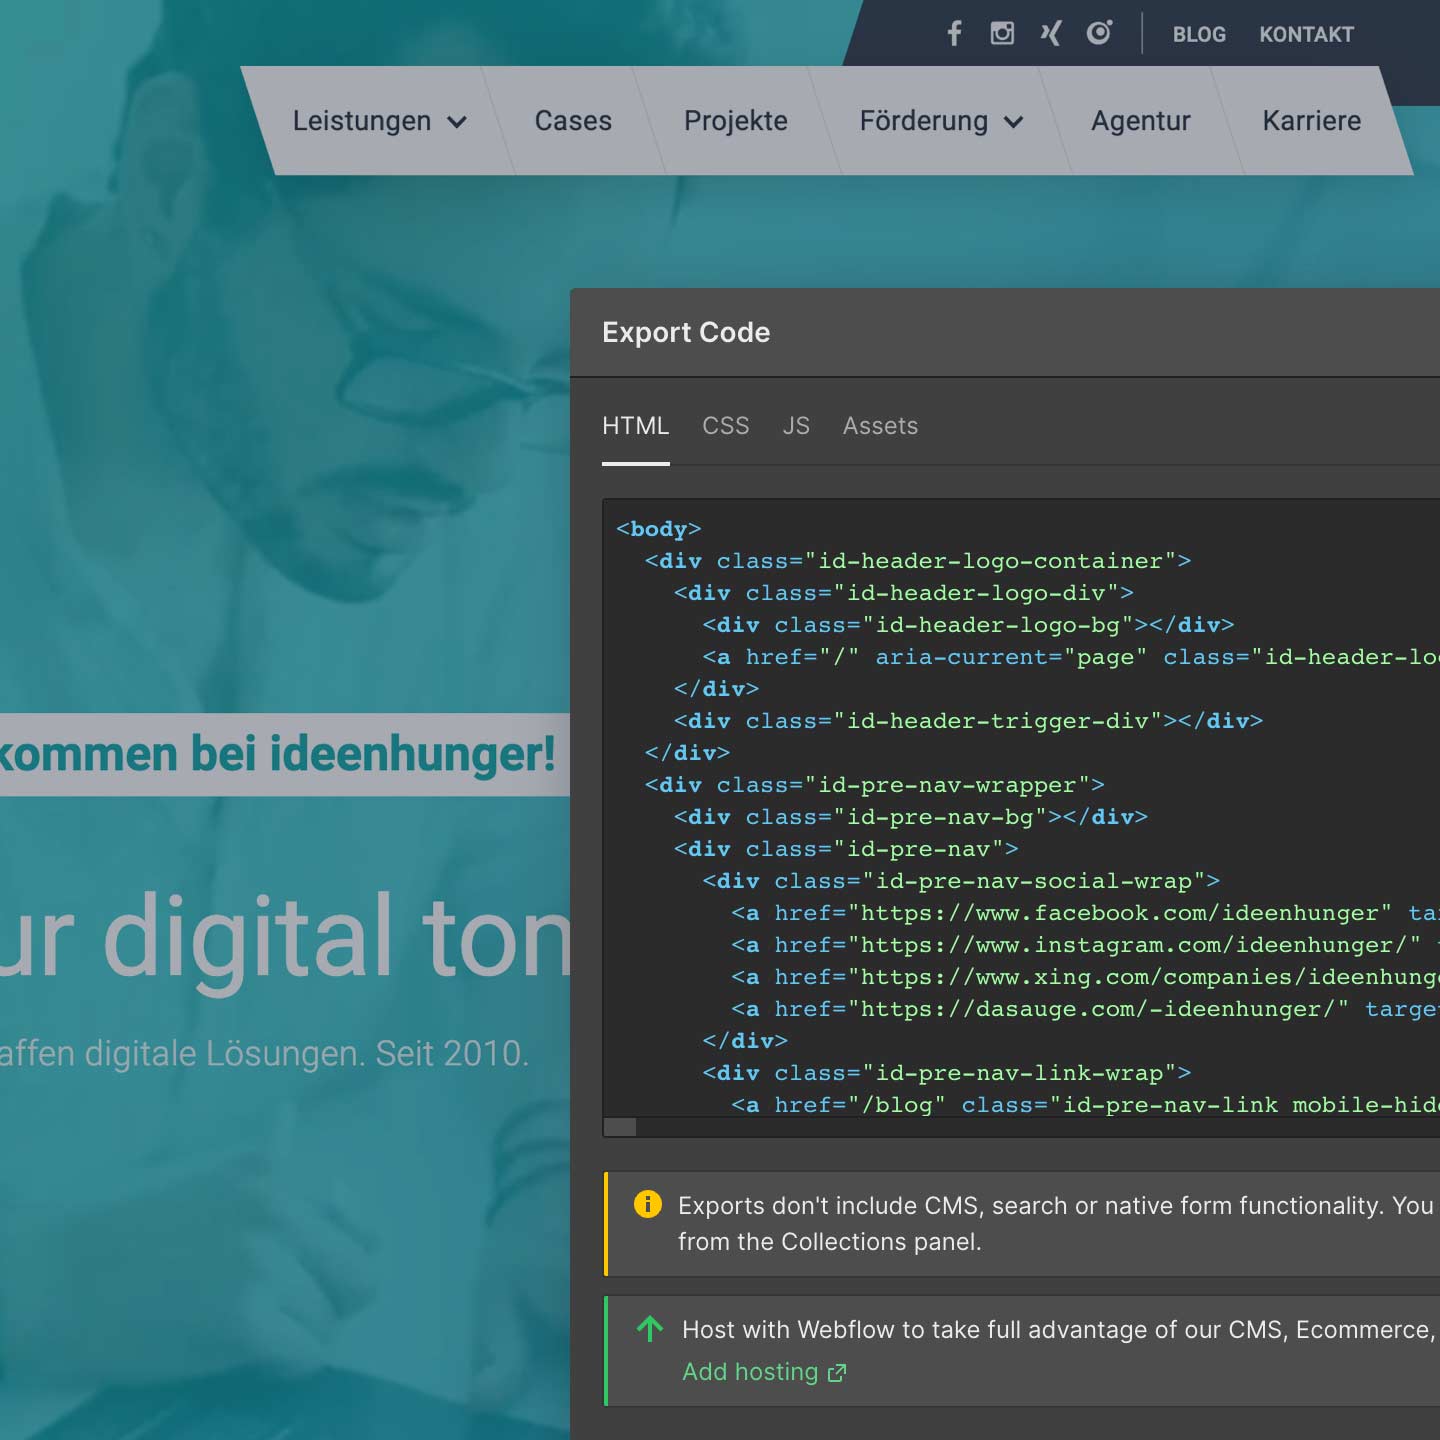Click the id-pre-nav-social-wrap div line

click(961, 881)
